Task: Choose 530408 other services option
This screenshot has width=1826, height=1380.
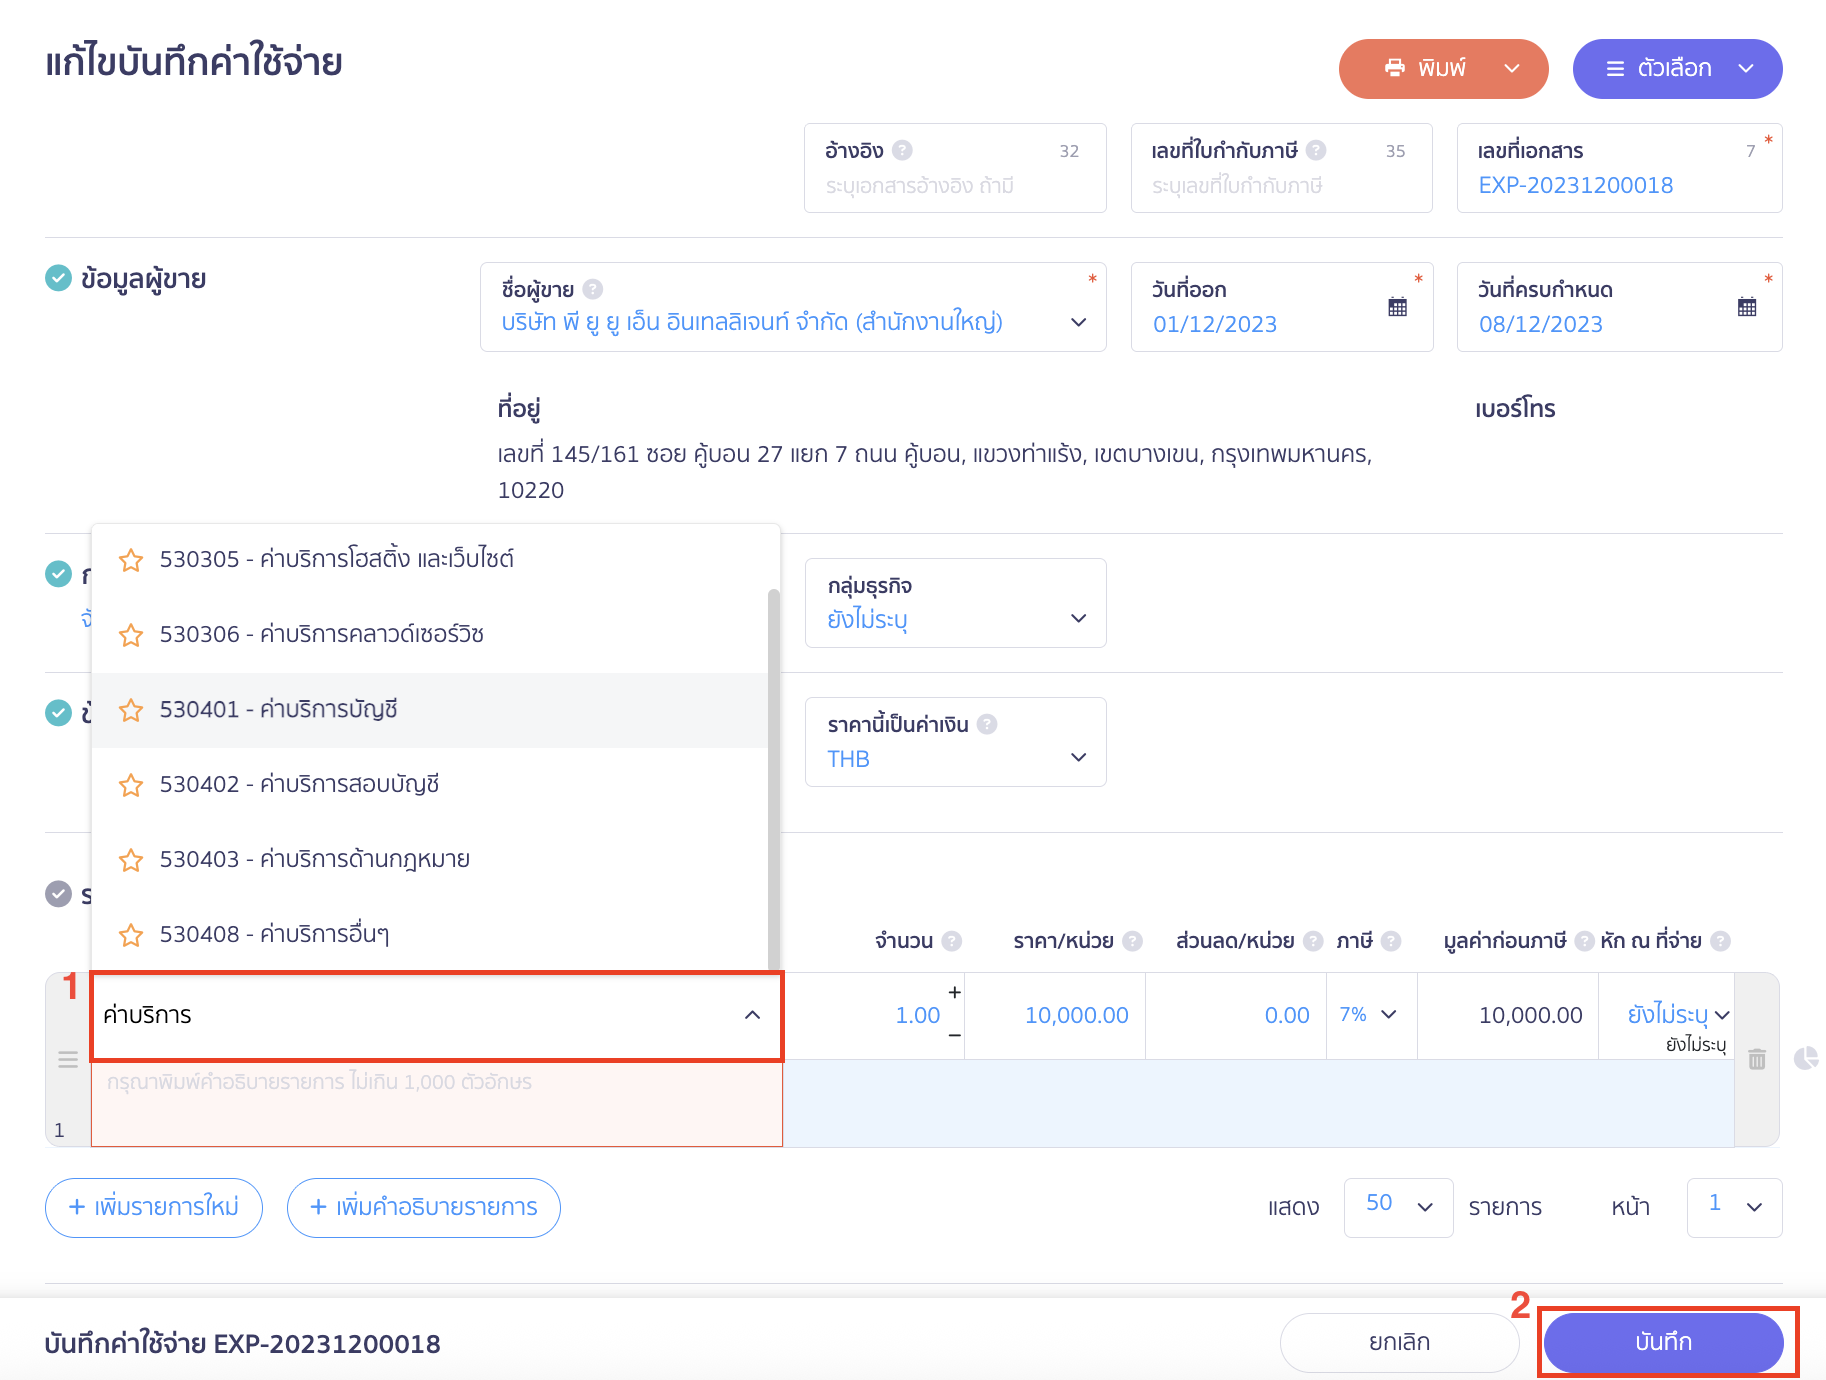Action: click(x=275, y=934)
